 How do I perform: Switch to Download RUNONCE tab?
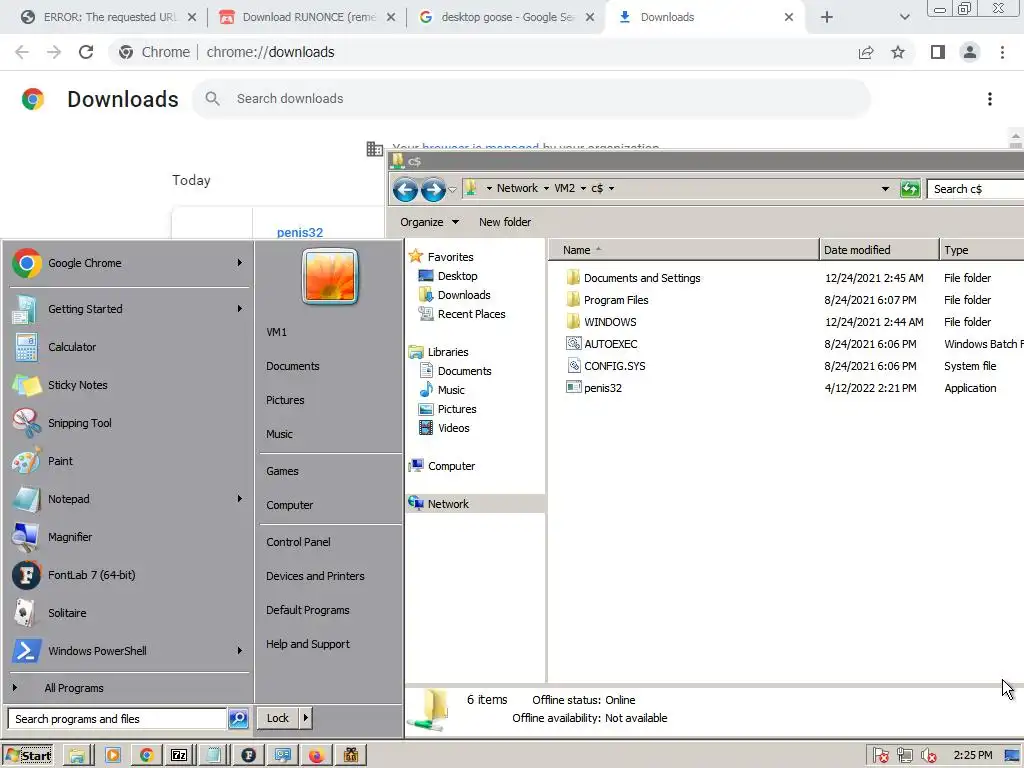[307, 17]
